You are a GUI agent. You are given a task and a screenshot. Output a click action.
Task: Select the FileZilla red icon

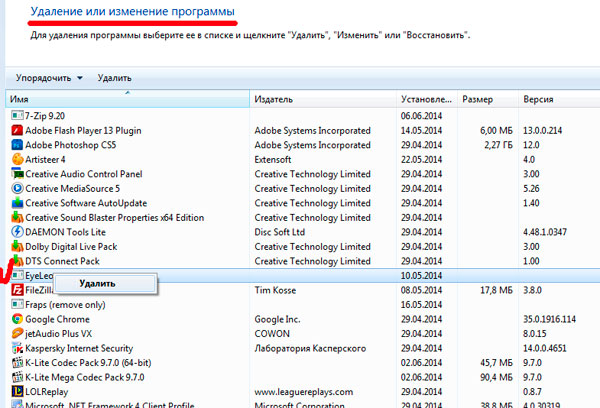point(17,290)
